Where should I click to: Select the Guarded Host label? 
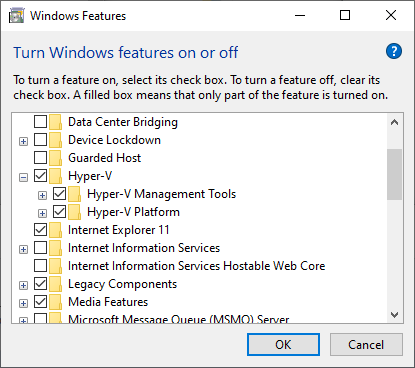pos(104,158)
